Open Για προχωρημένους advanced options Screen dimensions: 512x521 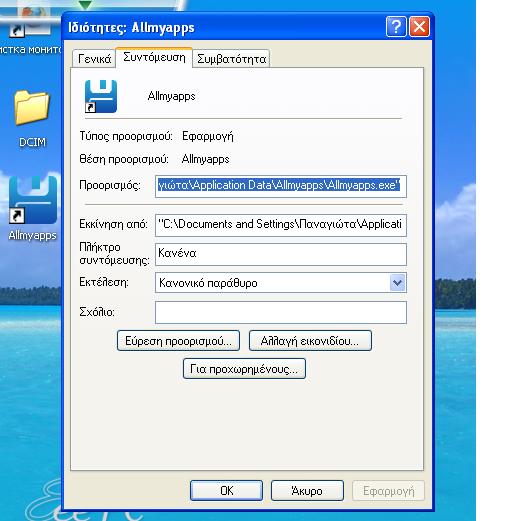[x=244, y=369]
